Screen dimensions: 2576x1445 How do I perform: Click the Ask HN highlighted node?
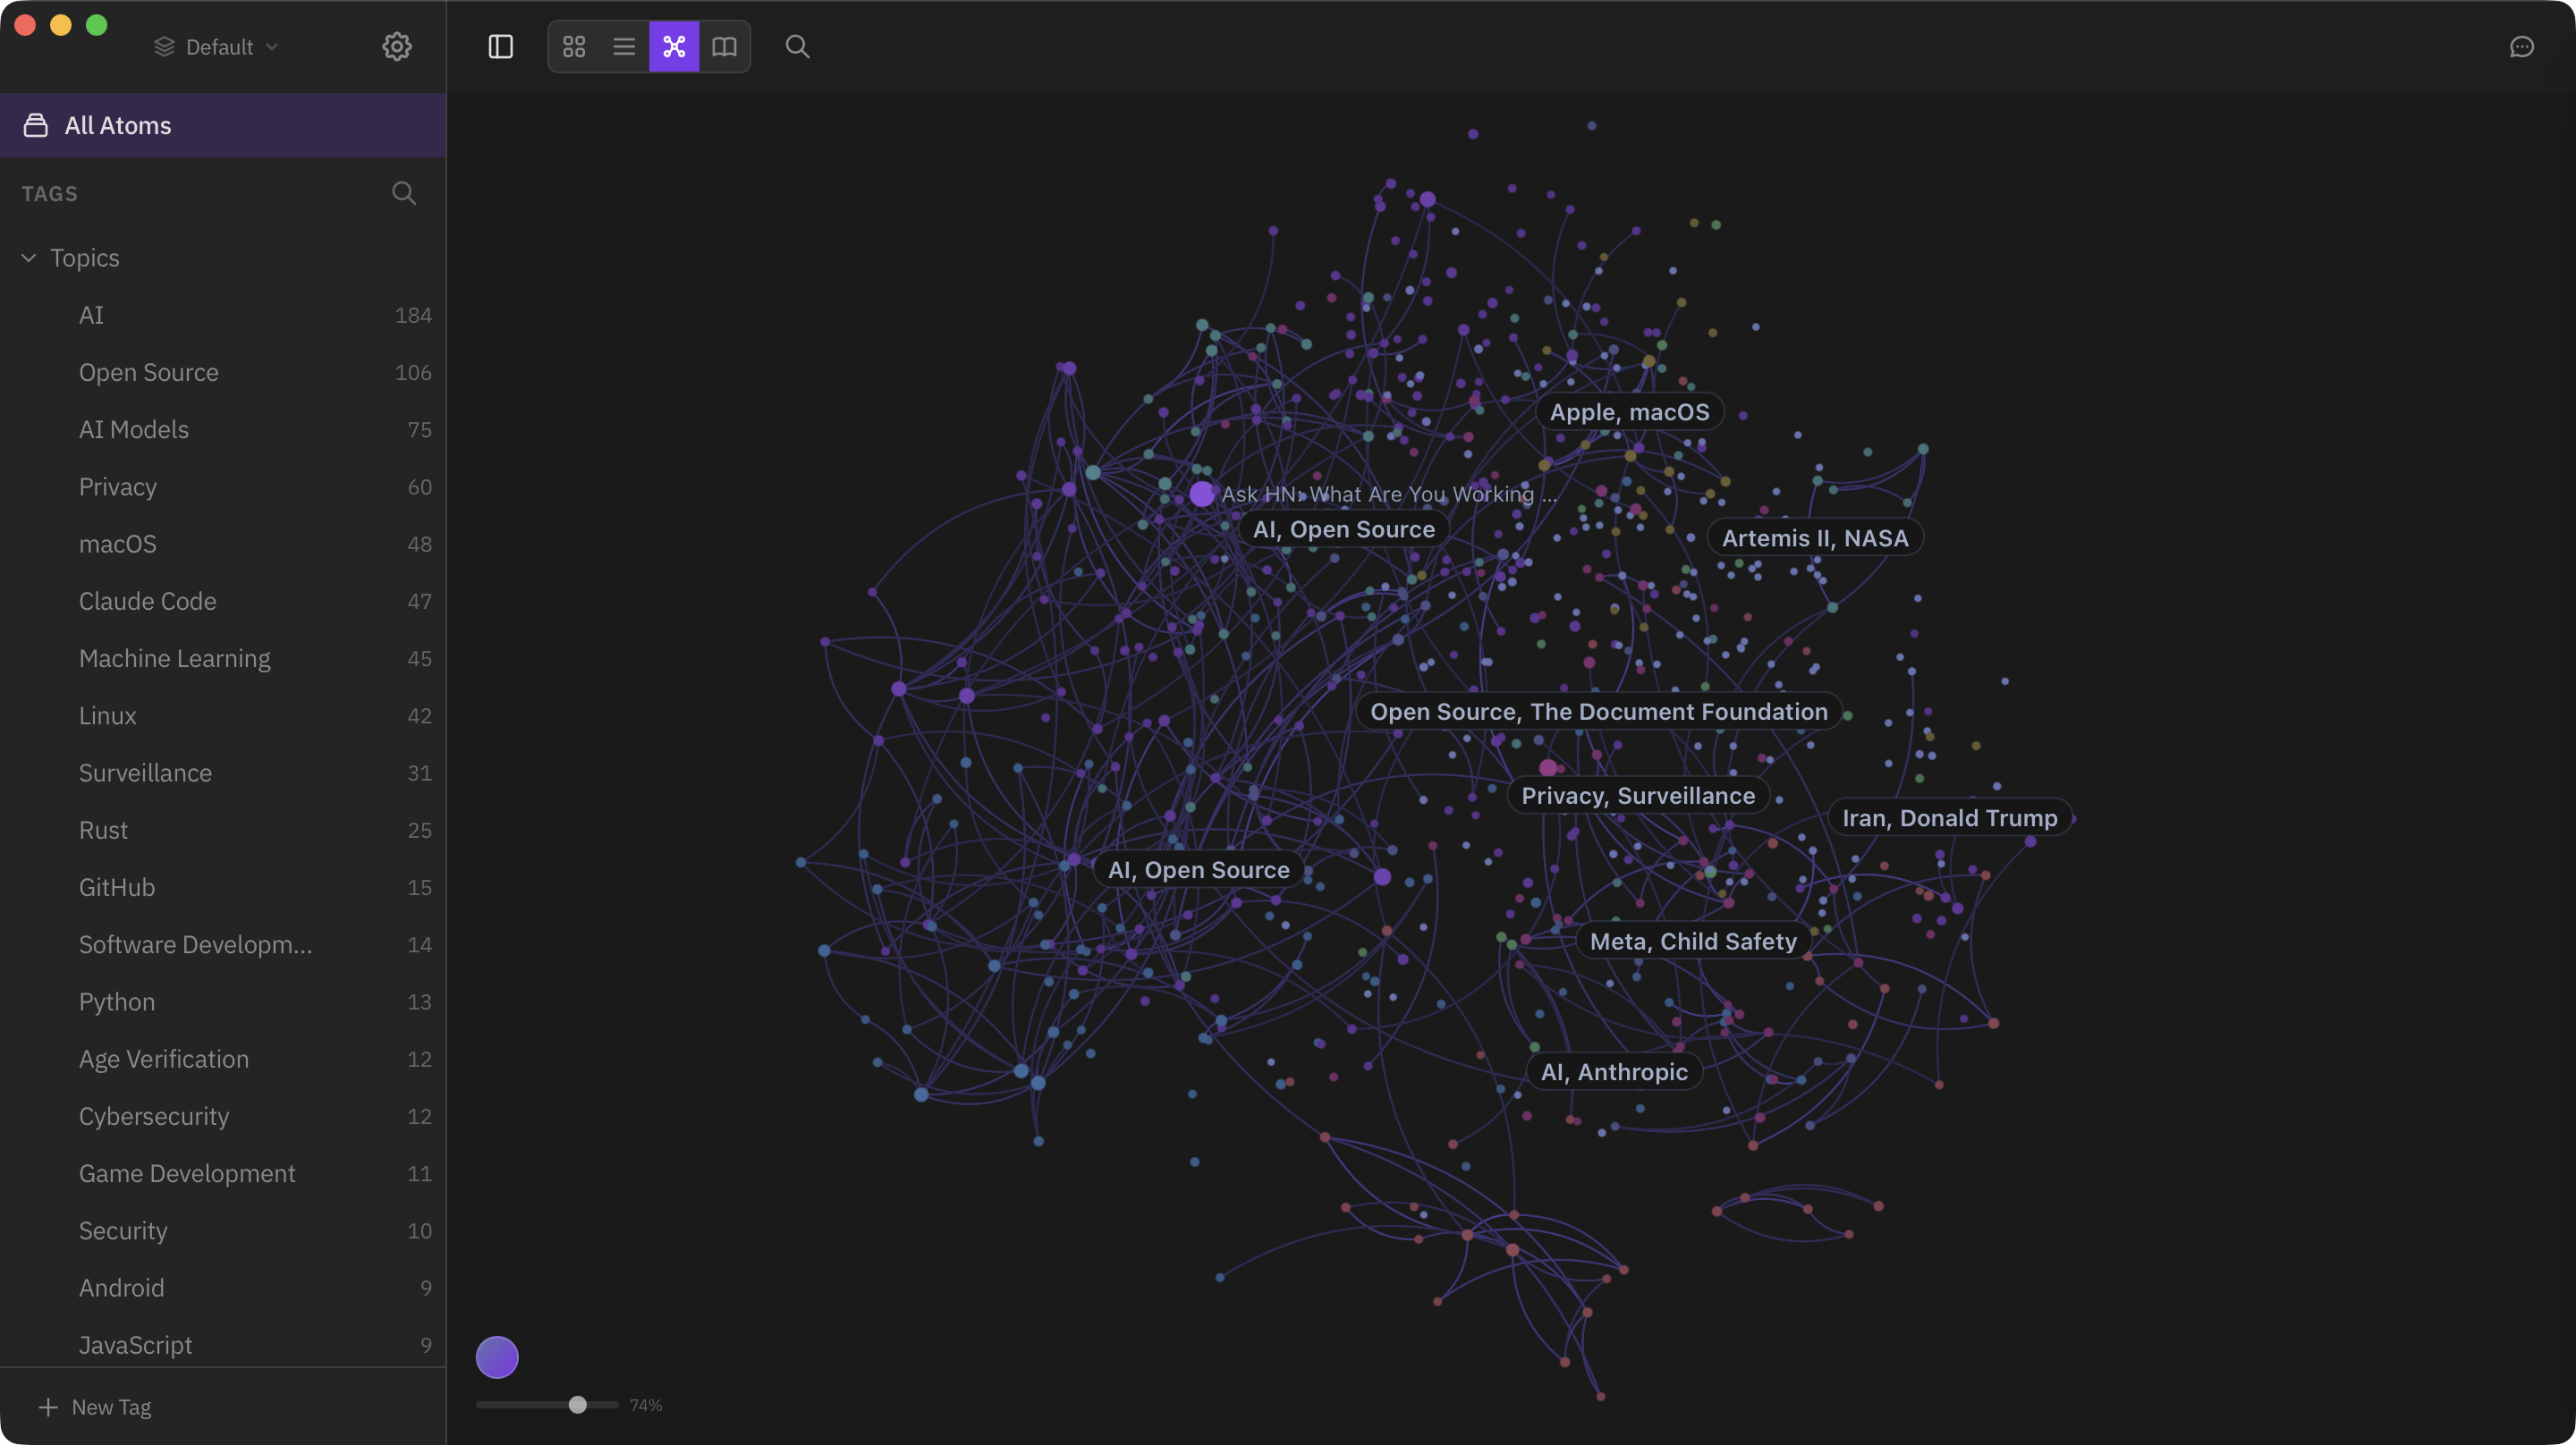click(x=1201, y=494)
